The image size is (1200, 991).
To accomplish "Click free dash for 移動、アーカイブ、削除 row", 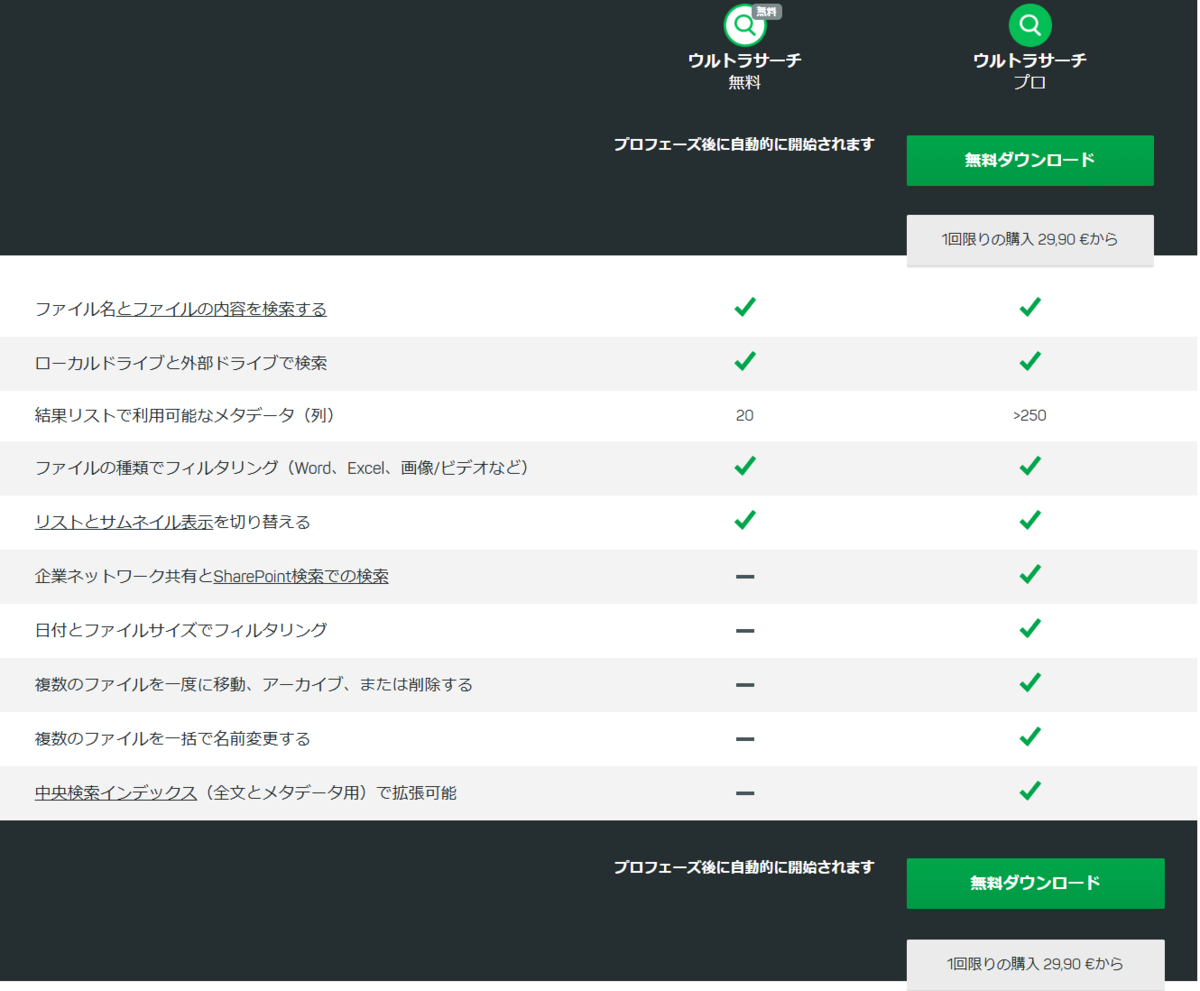I will pos(744,685).
